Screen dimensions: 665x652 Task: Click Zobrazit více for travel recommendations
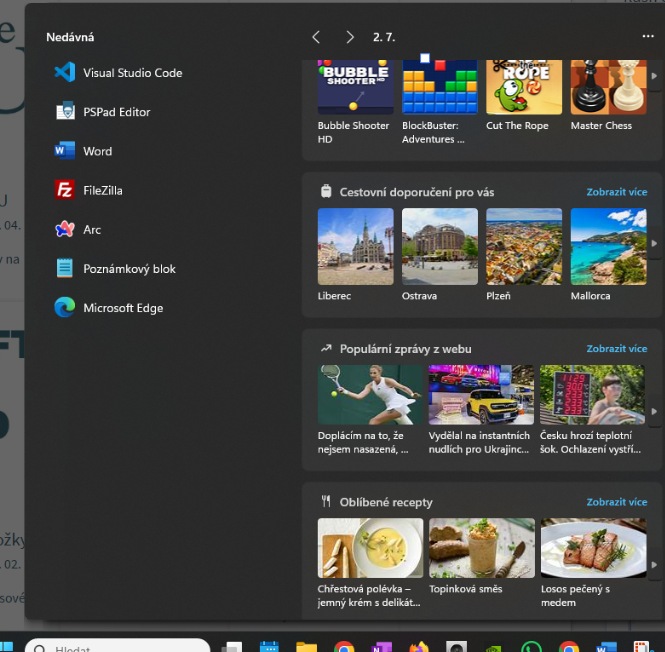pyautogui.click(x=617, y=192)
